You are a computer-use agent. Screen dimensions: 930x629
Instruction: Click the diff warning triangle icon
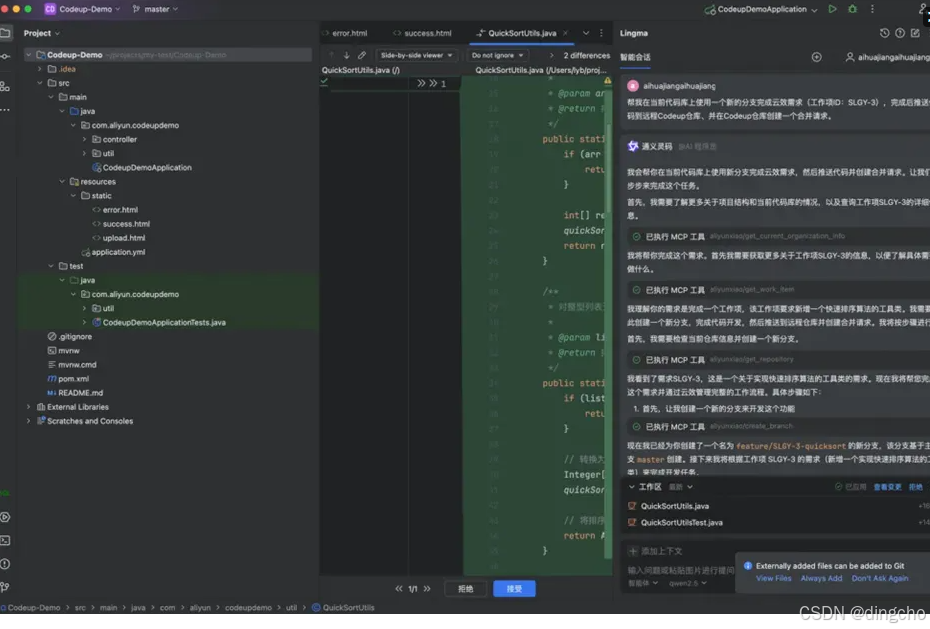607,81
